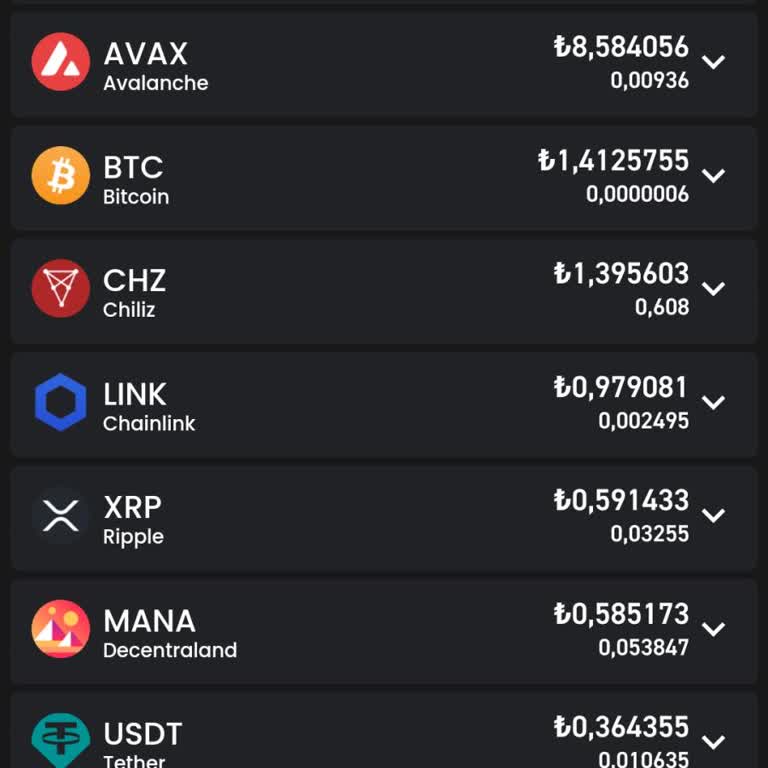768x768 pixels.
Task: Tap the Avalanche AVAX coin icon
Action: click(x=61, y=62)
